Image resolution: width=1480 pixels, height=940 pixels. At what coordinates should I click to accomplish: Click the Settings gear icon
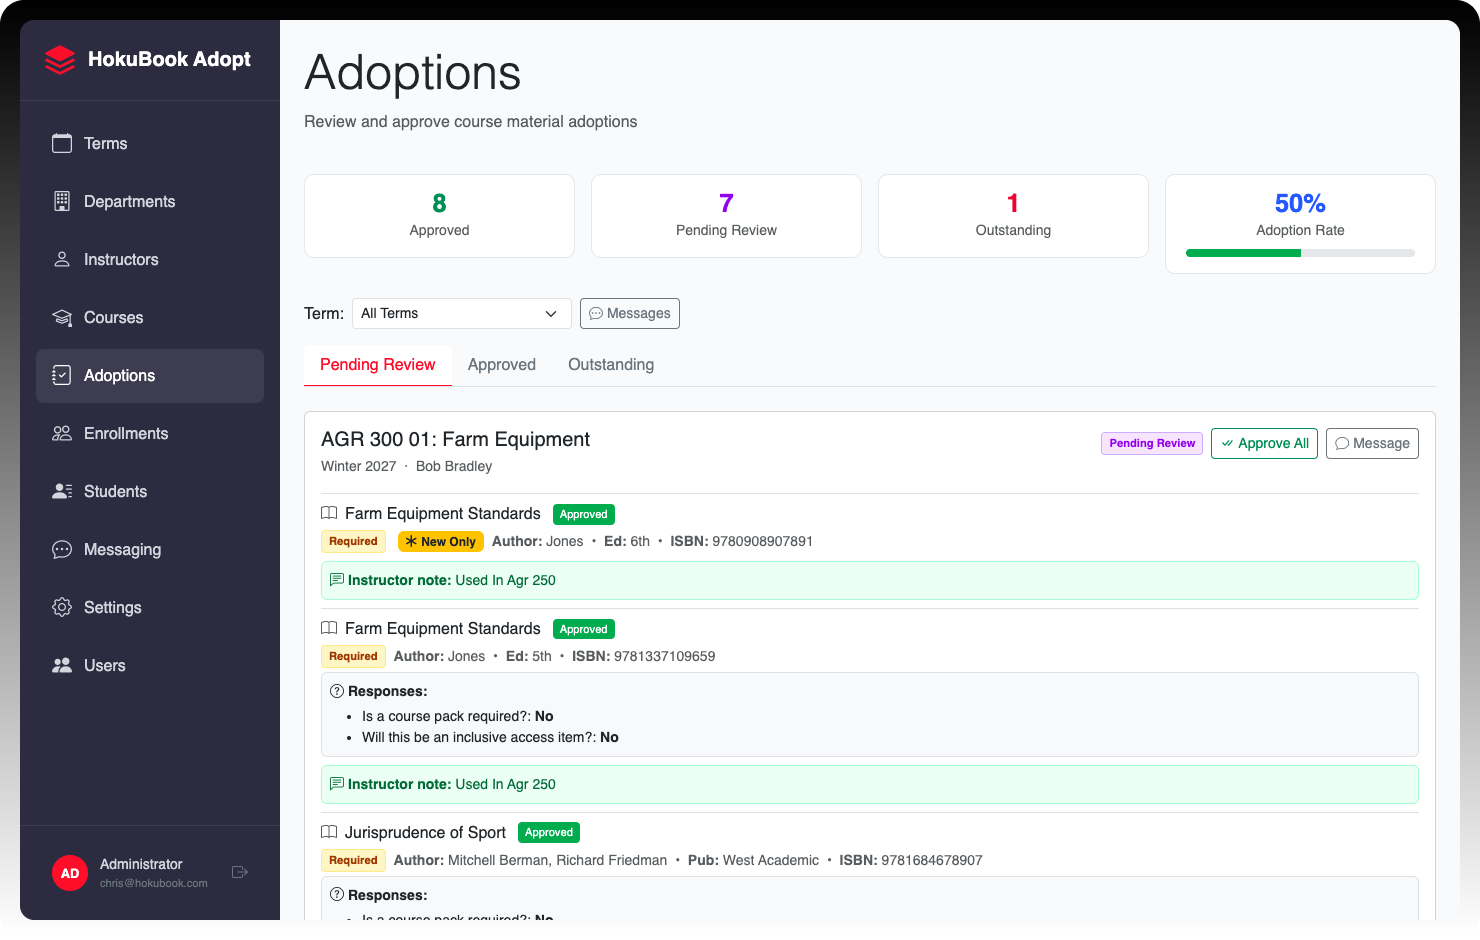tap(62, 607)
